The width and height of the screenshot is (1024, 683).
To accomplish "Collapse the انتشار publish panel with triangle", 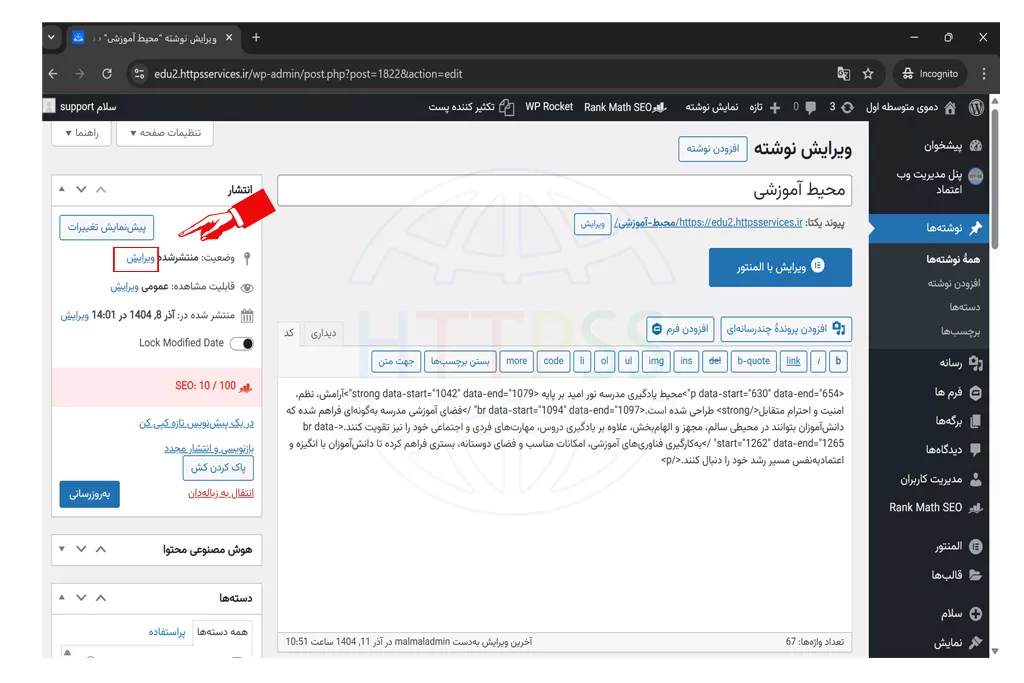I will (x=62, y=189).
